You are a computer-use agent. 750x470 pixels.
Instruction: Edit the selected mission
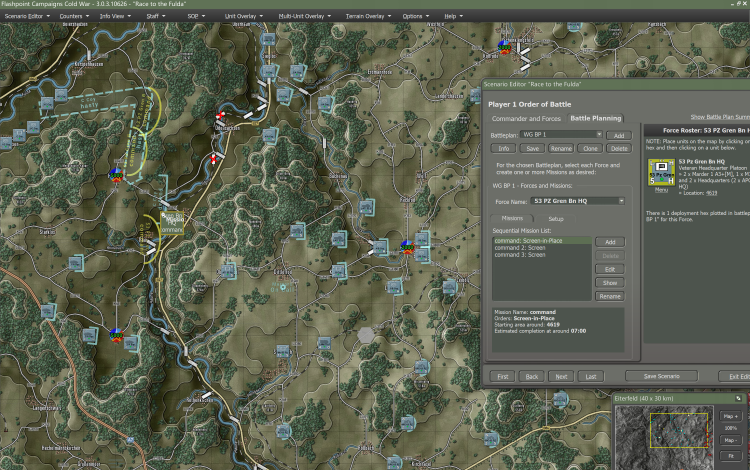pyautogui.click(x=610, y=269)
